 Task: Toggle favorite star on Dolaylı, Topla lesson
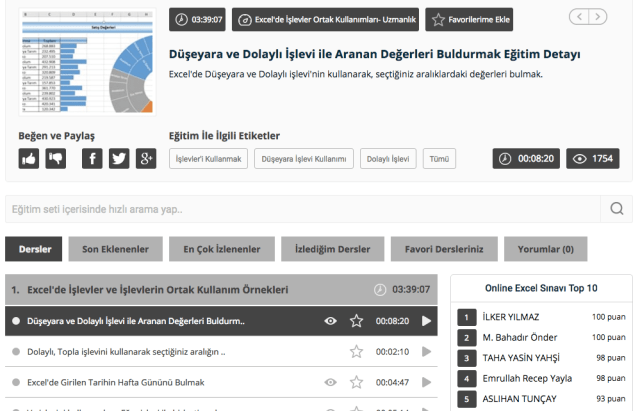coord(356,352)
